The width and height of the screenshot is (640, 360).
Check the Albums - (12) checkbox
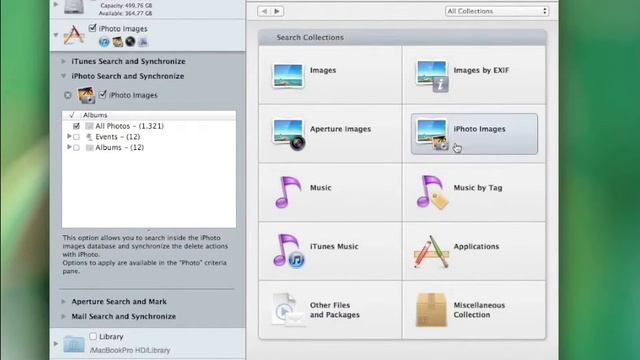76,148
